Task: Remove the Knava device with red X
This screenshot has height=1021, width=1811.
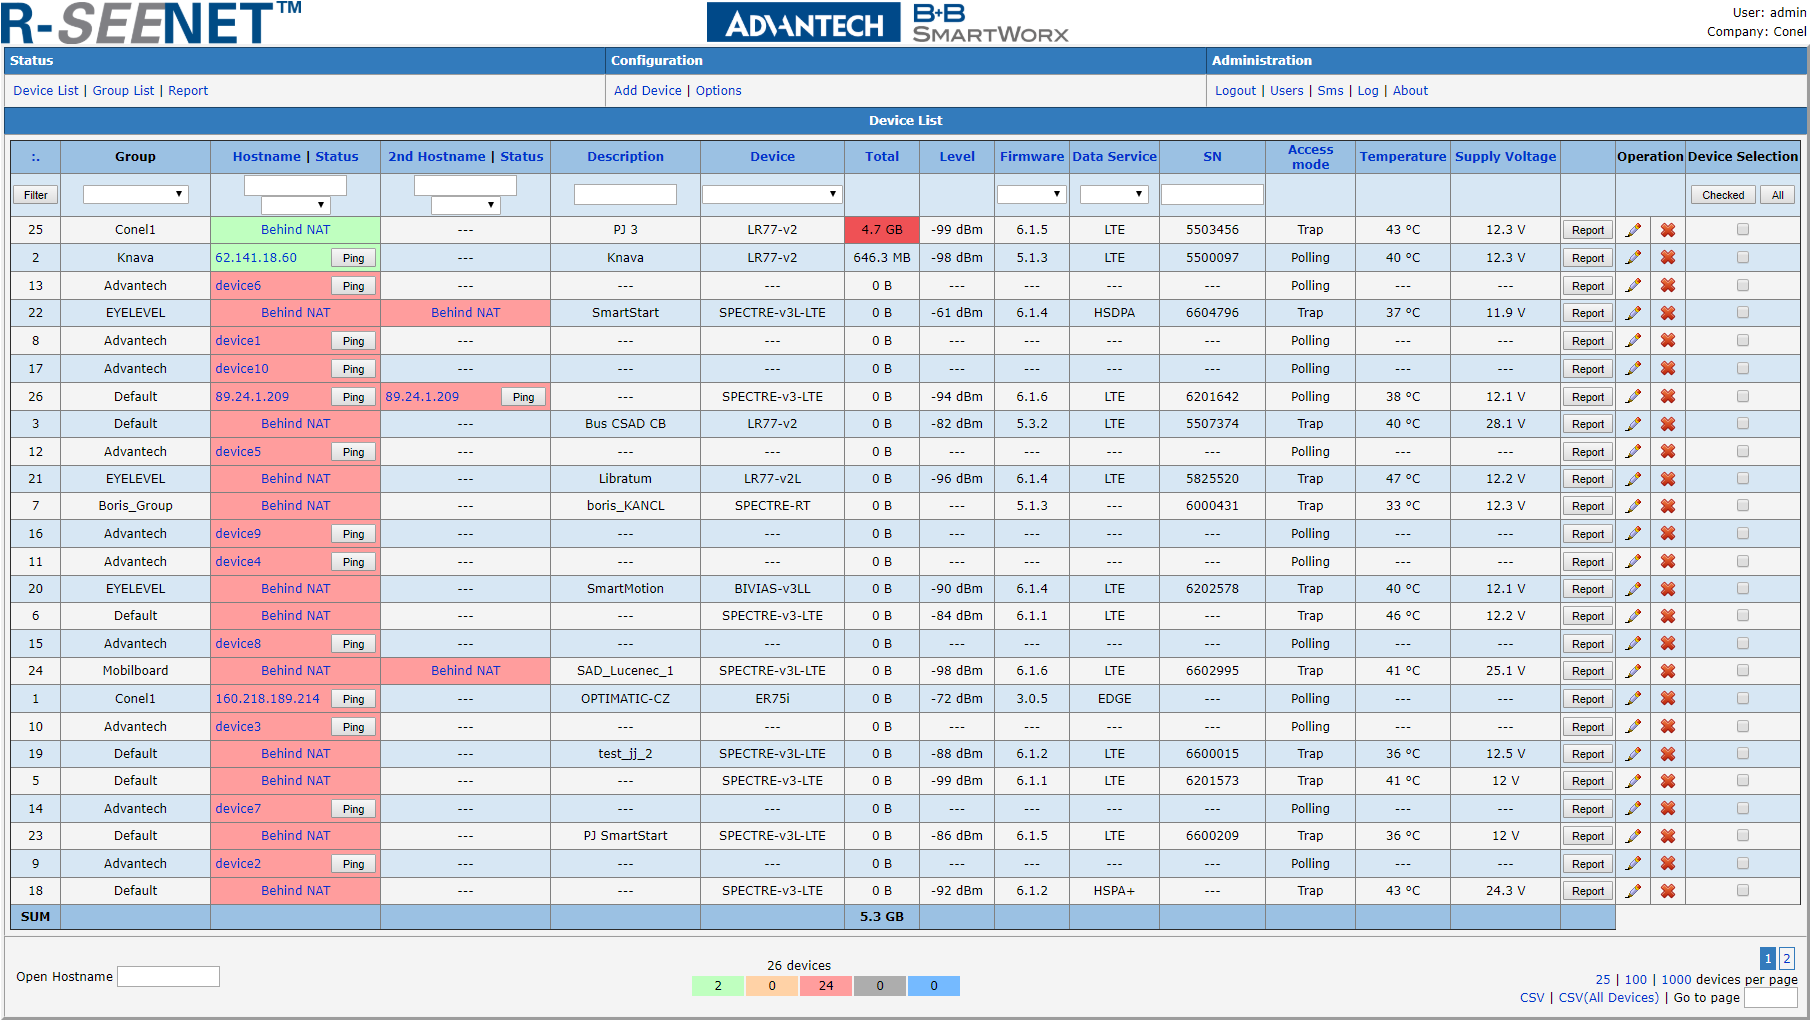Action: (1668, 258)
